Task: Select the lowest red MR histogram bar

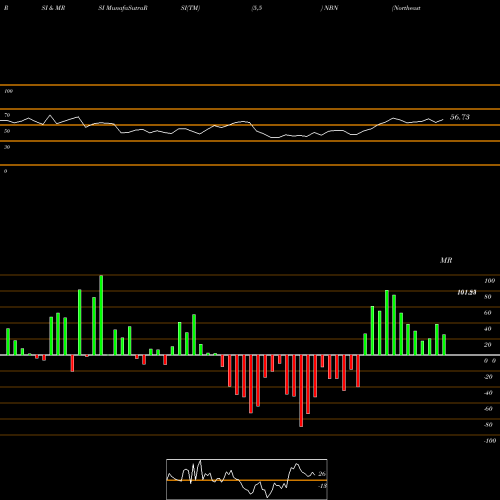Action: [x=301, y=391]
